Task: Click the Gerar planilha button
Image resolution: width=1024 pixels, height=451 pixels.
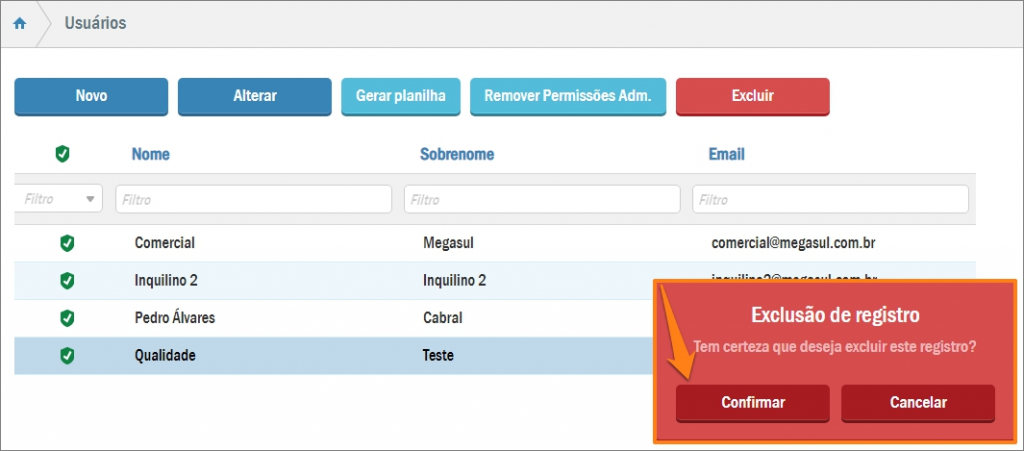Action: (400, 96)
